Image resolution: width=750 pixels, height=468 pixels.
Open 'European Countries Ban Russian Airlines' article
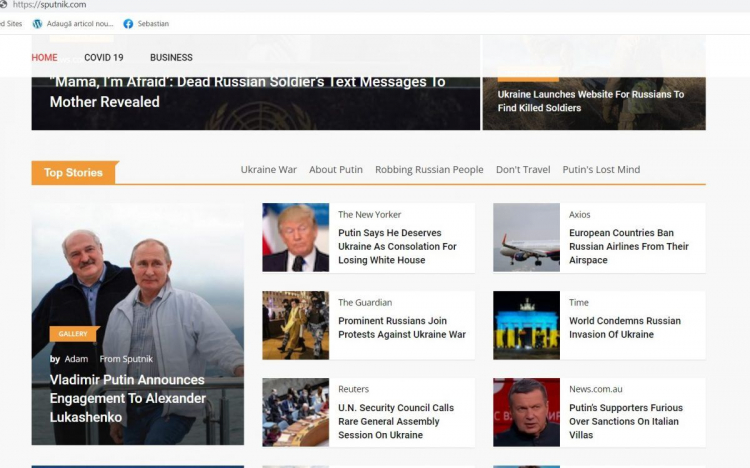629,246
